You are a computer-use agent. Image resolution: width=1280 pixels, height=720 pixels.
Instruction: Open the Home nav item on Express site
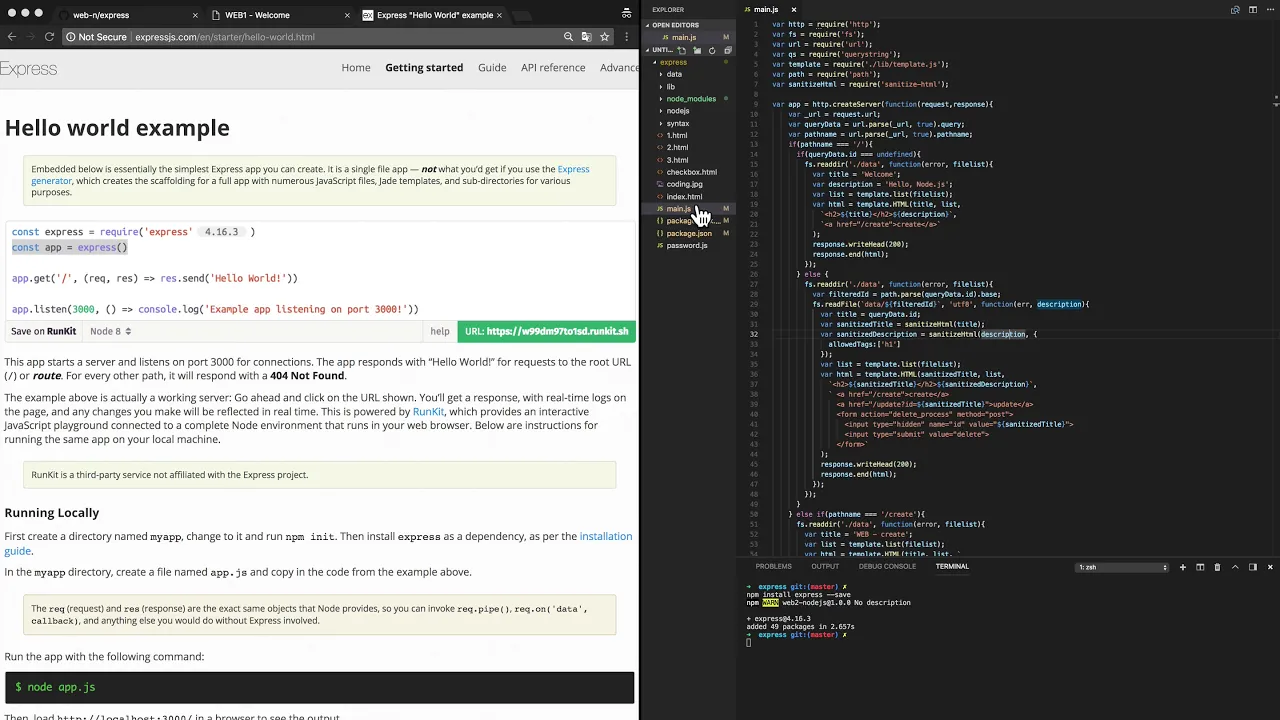point(356,68)
